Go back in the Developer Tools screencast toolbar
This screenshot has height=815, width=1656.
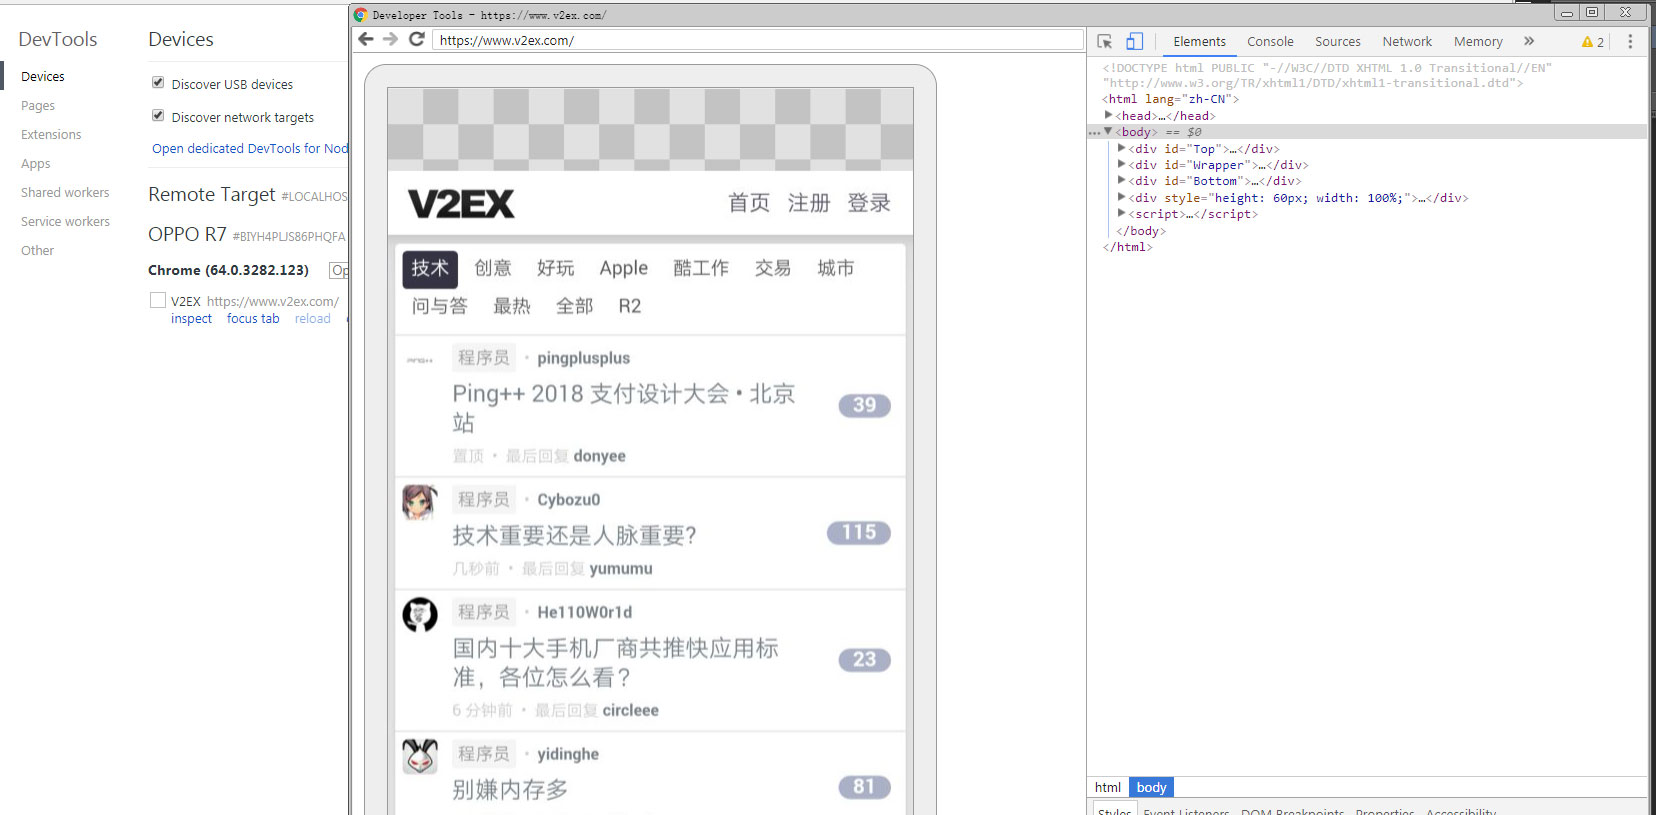point(366,39)
